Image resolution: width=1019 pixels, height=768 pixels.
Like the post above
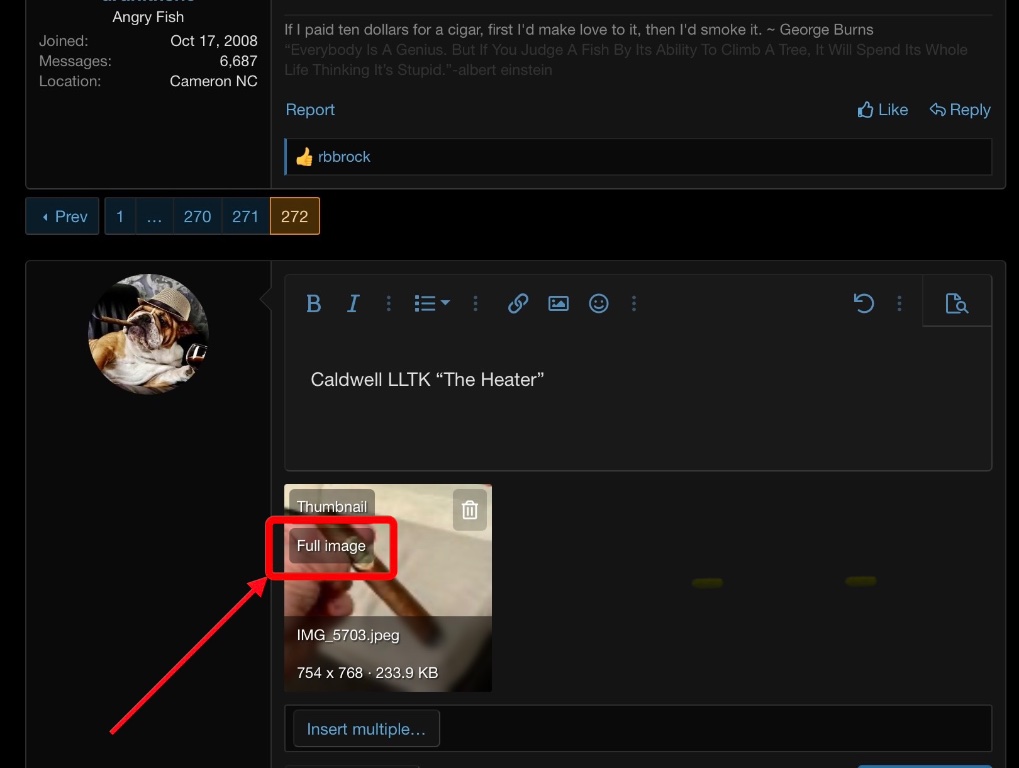click(882, 110)
